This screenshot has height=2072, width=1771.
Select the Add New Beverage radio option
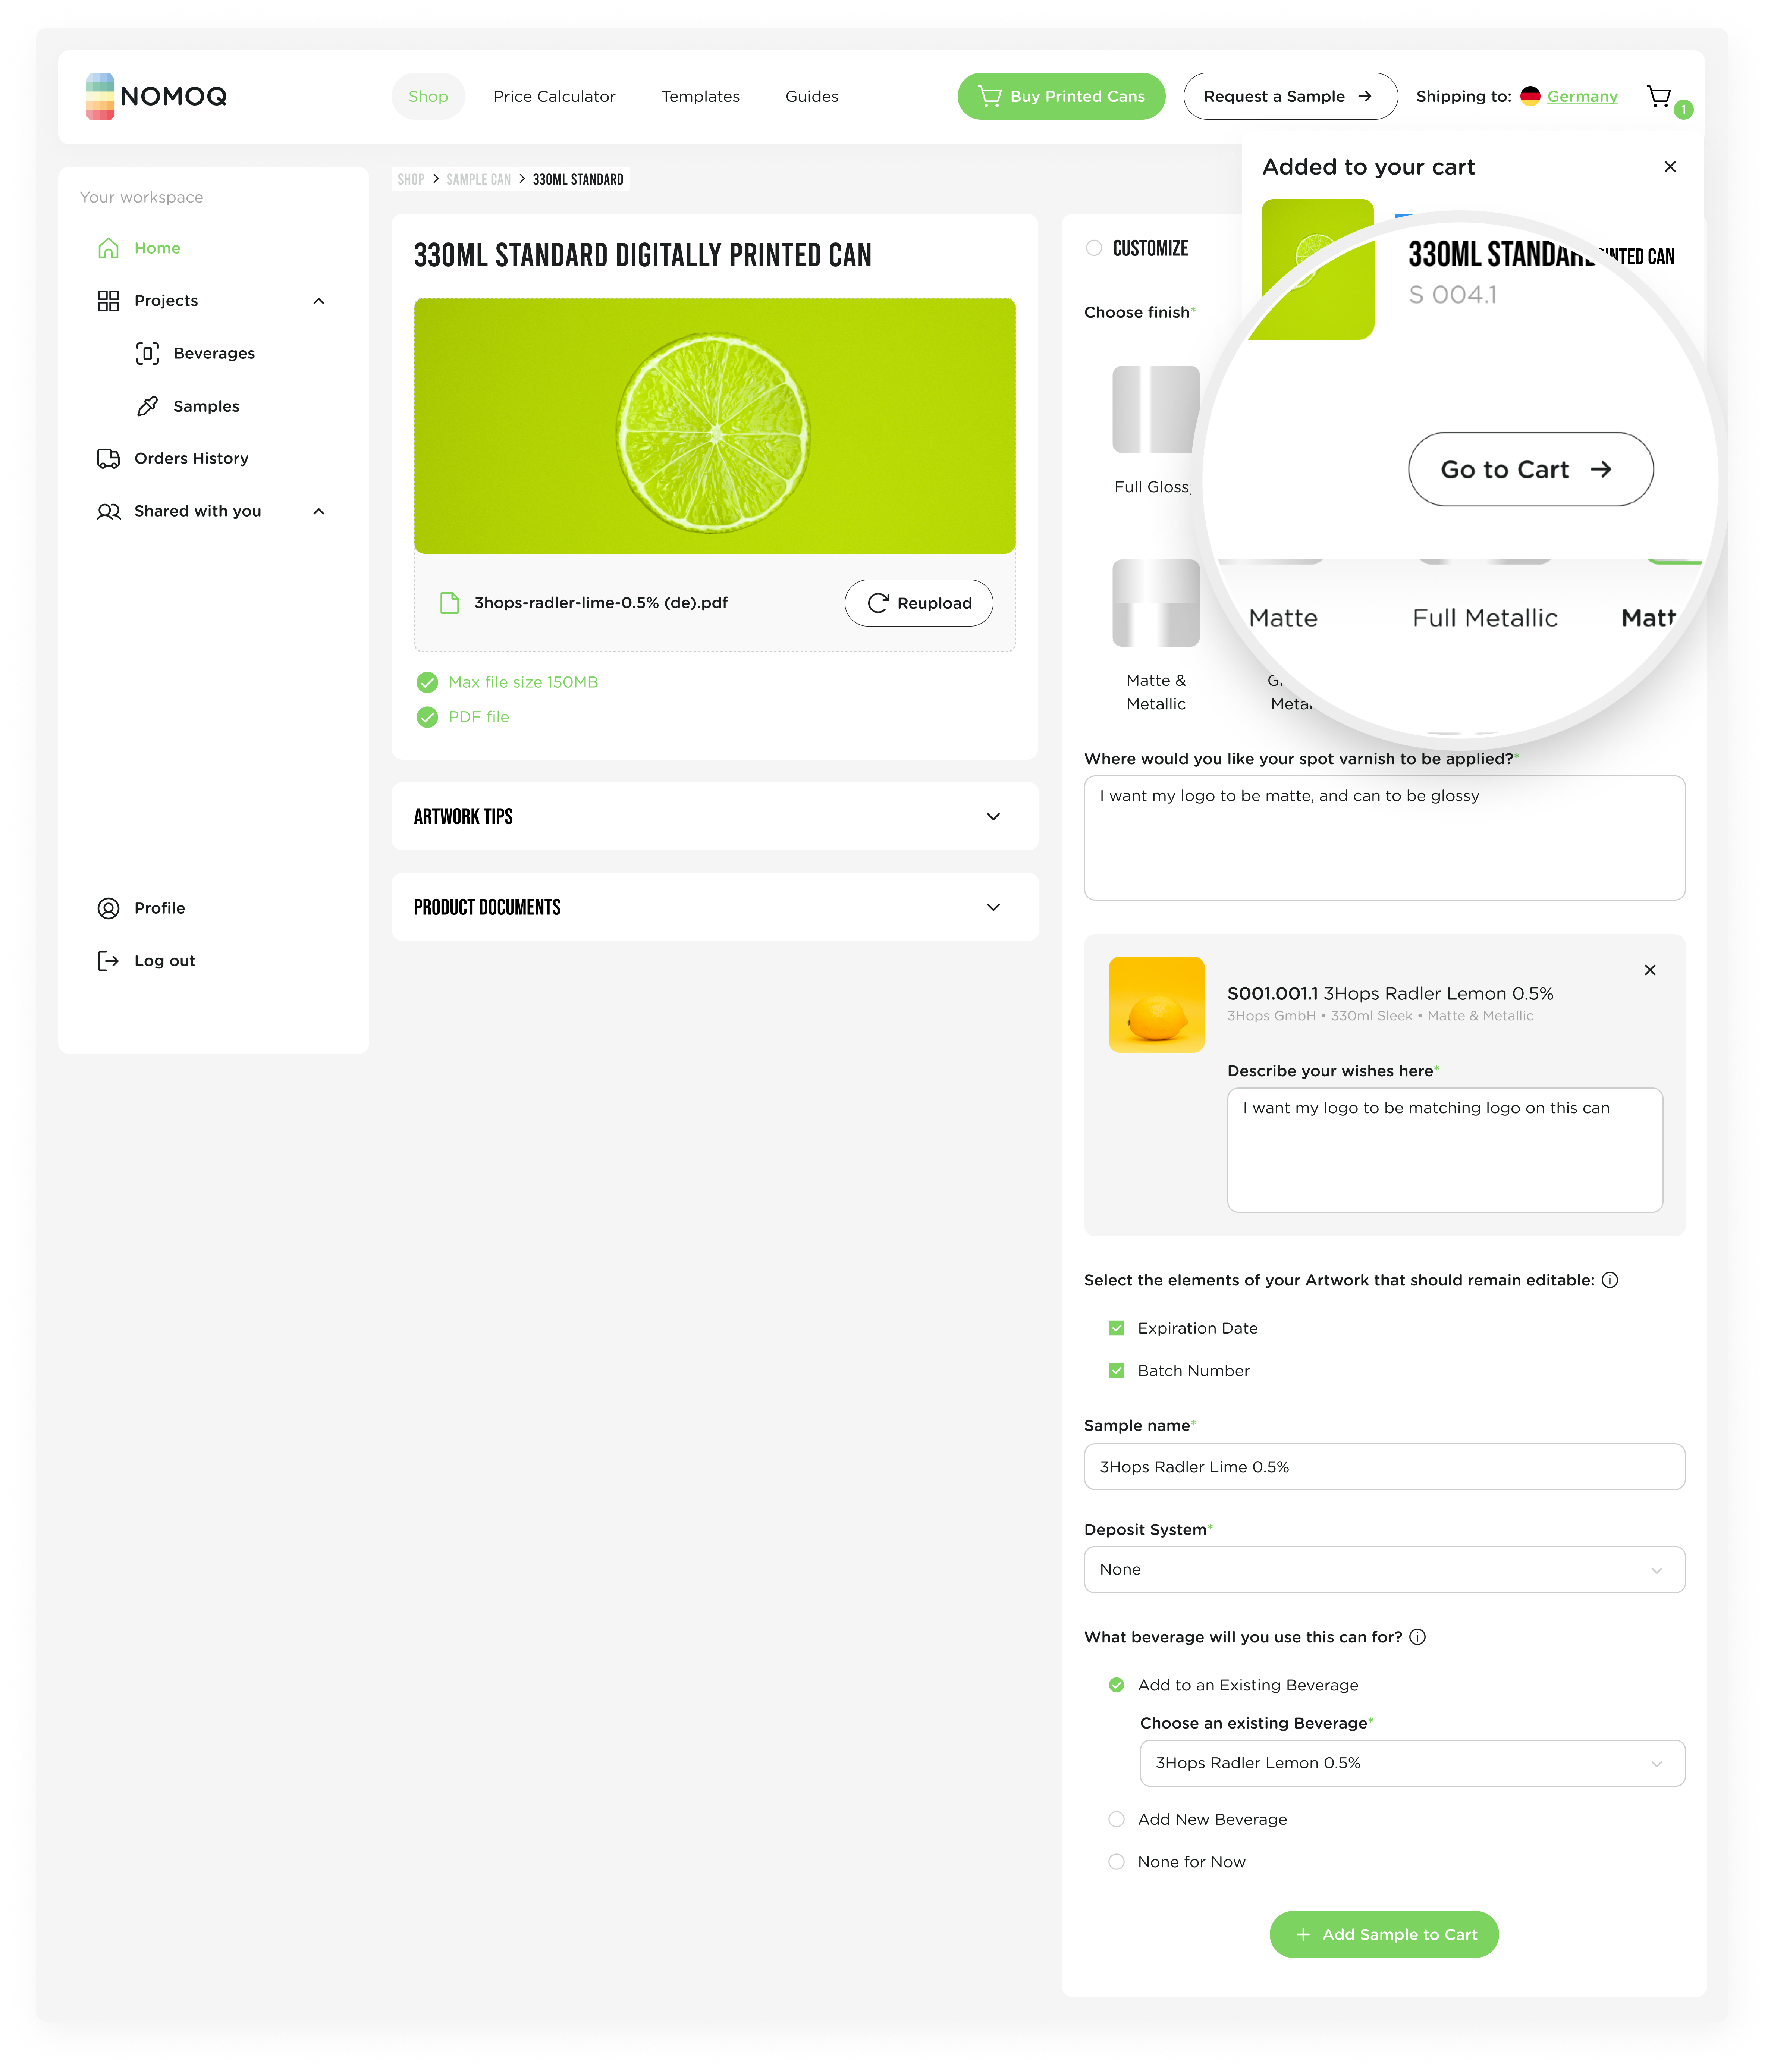click(x=1116, y=1819)
